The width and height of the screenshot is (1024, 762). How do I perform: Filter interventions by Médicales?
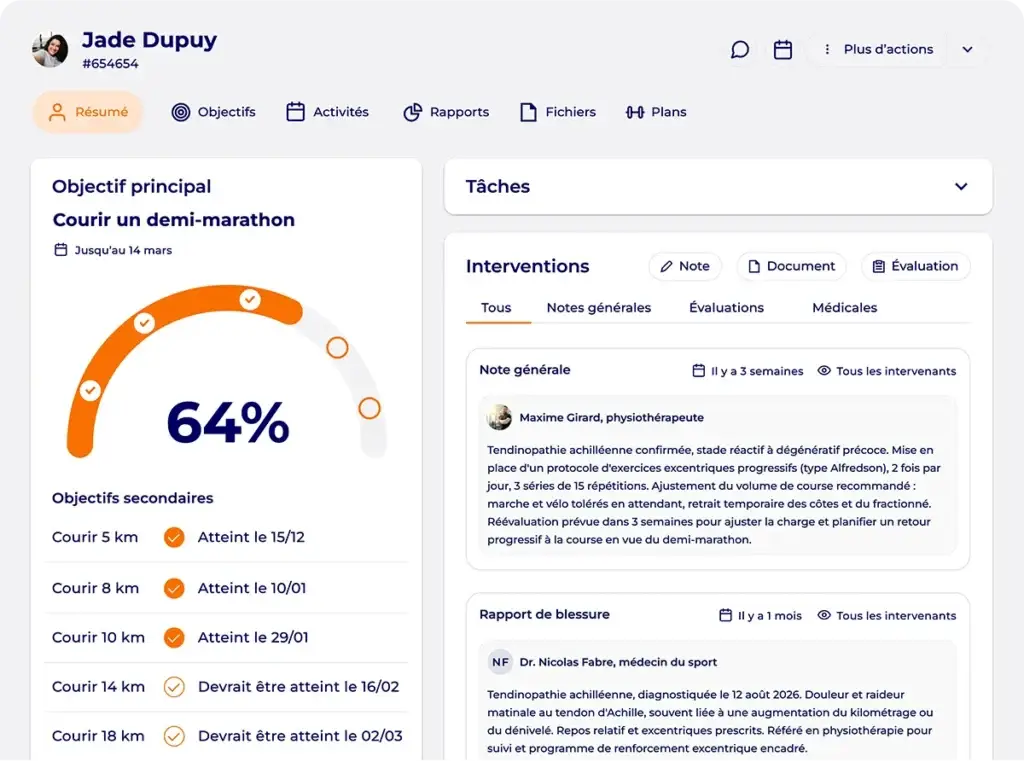[x=844, y=308]
